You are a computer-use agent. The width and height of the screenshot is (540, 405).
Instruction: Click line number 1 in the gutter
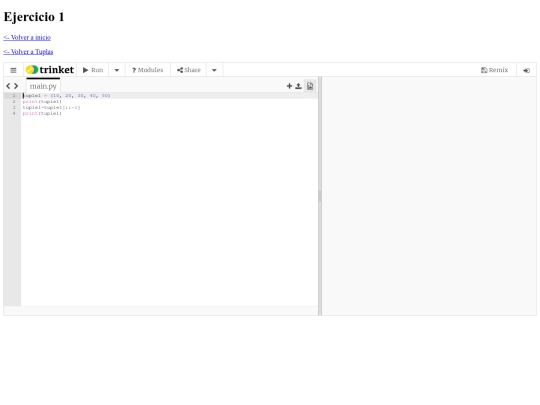[14, 96]
